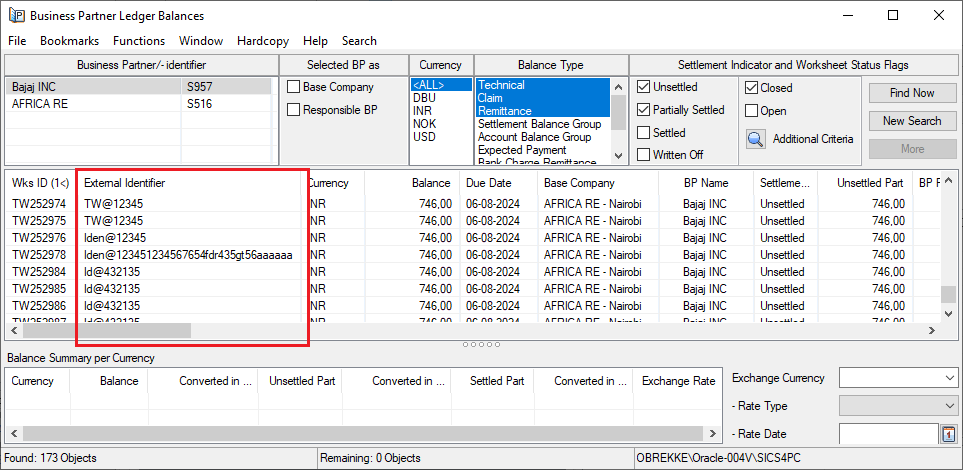Uncheck the Closed status checkbox
Viewport: 963px width, 470px height.
click(752, 88)
